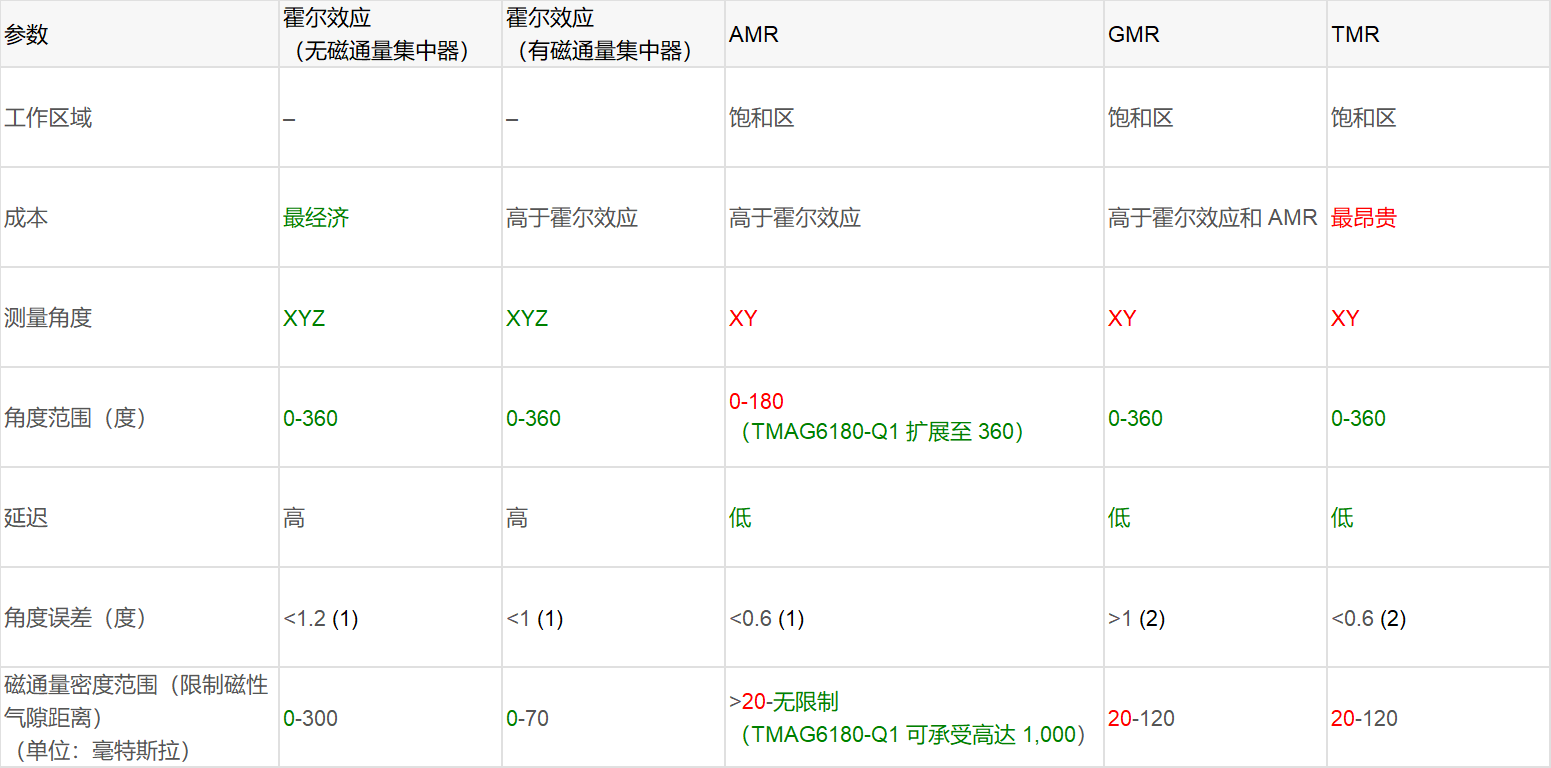This screenshot has width=1551, height=768.
Task: Click the 0-70 flux density value
Action: tap(527, 718)
